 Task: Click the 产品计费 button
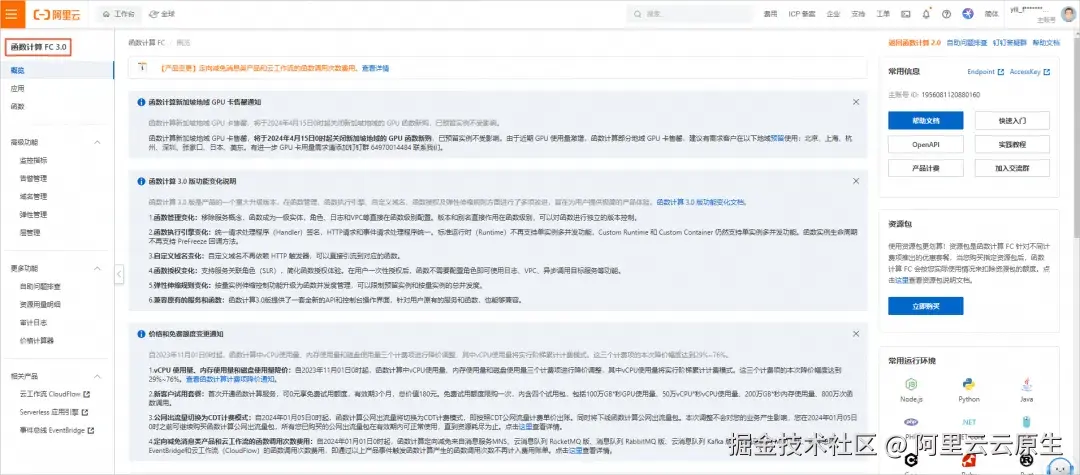[926, 168]
